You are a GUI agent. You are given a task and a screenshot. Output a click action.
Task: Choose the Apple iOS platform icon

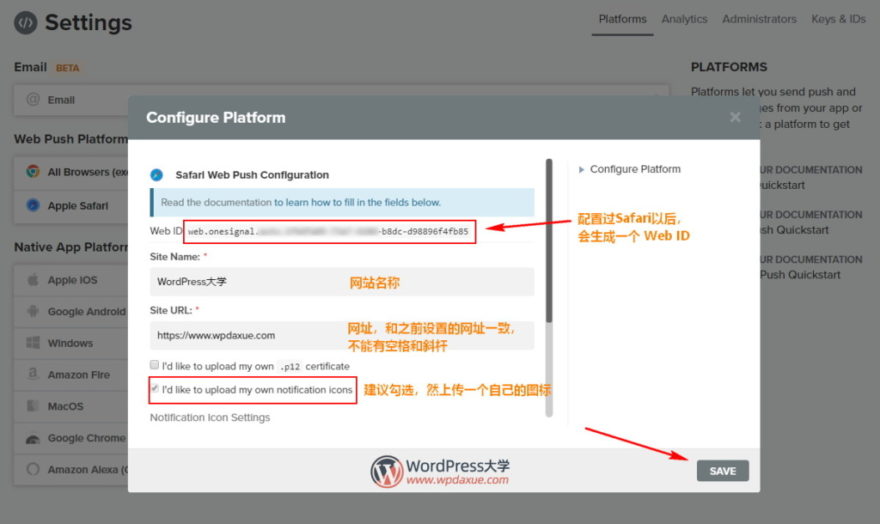click(x=32, y=280)
